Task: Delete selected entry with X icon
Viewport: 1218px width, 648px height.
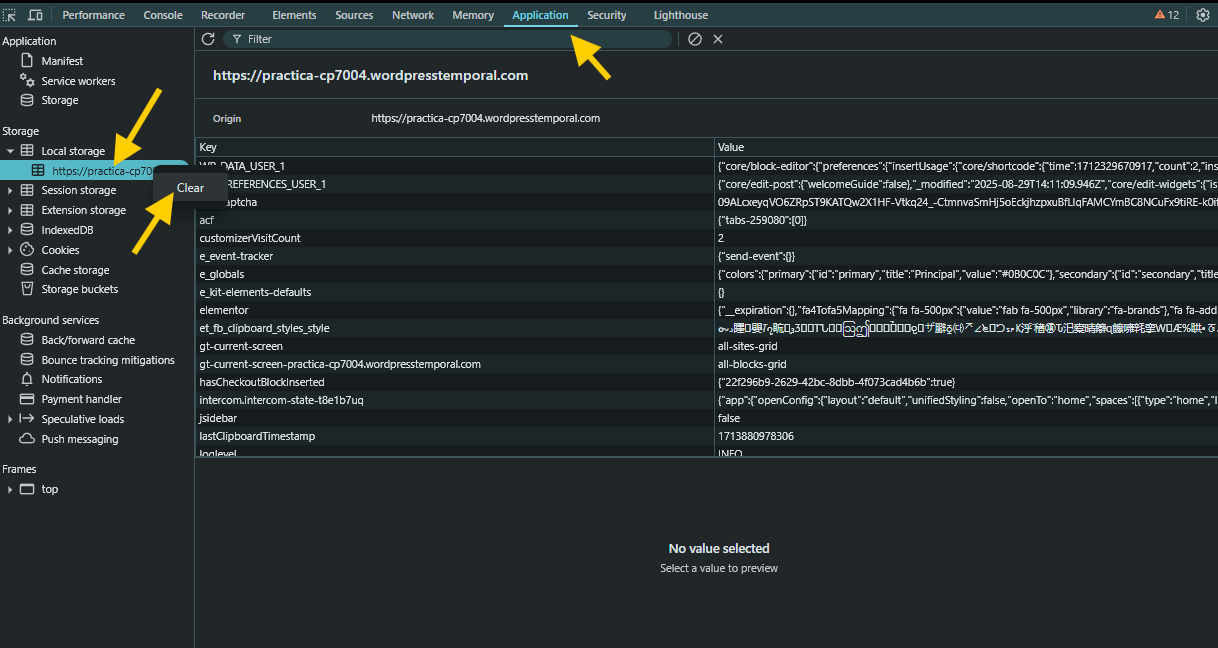Action: pos(718,39)
